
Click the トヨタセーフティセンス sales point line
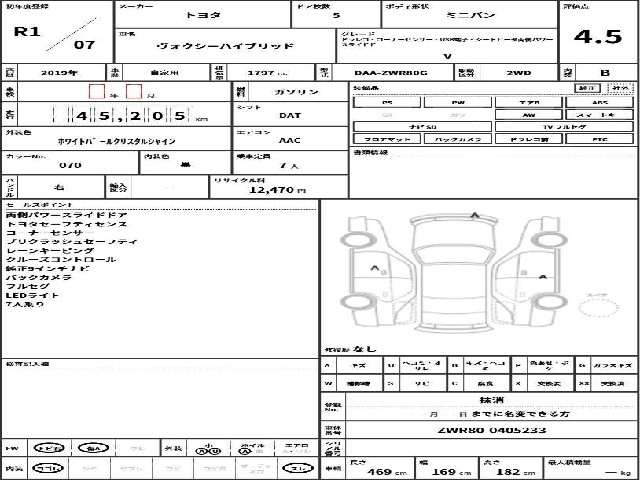(x=67, y=224)
